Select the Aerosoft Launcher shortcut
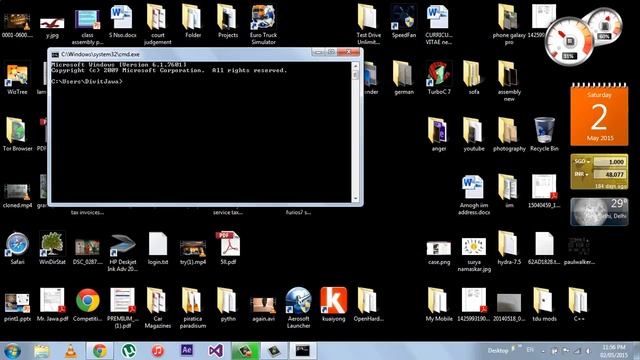The width and height of the screenshot is (640, 360). click(x=298, y=308)
